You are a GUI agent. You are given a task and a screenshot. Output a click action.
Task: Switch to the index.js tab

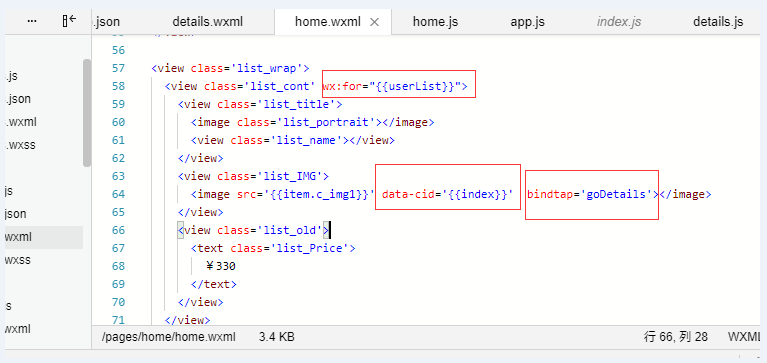pyautogui.click(x=619, y=22)
